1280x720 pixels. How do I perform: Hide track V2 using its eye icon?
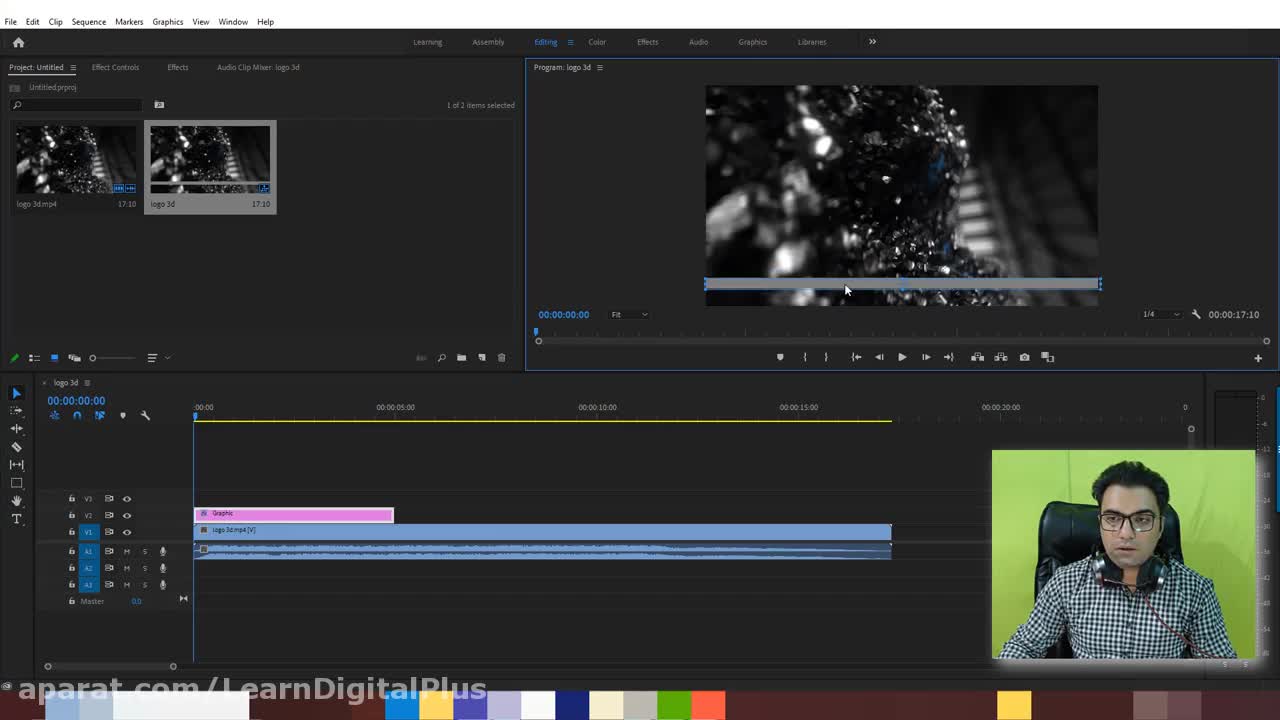click(x=127, y=515)
